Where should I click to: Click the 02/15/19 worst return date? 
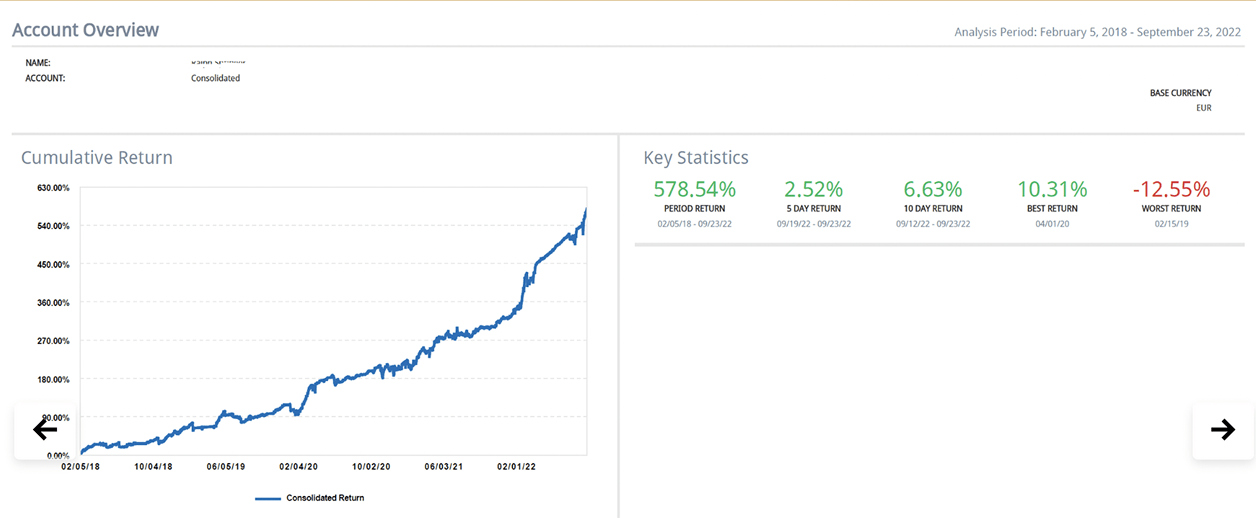[1171, 224]
